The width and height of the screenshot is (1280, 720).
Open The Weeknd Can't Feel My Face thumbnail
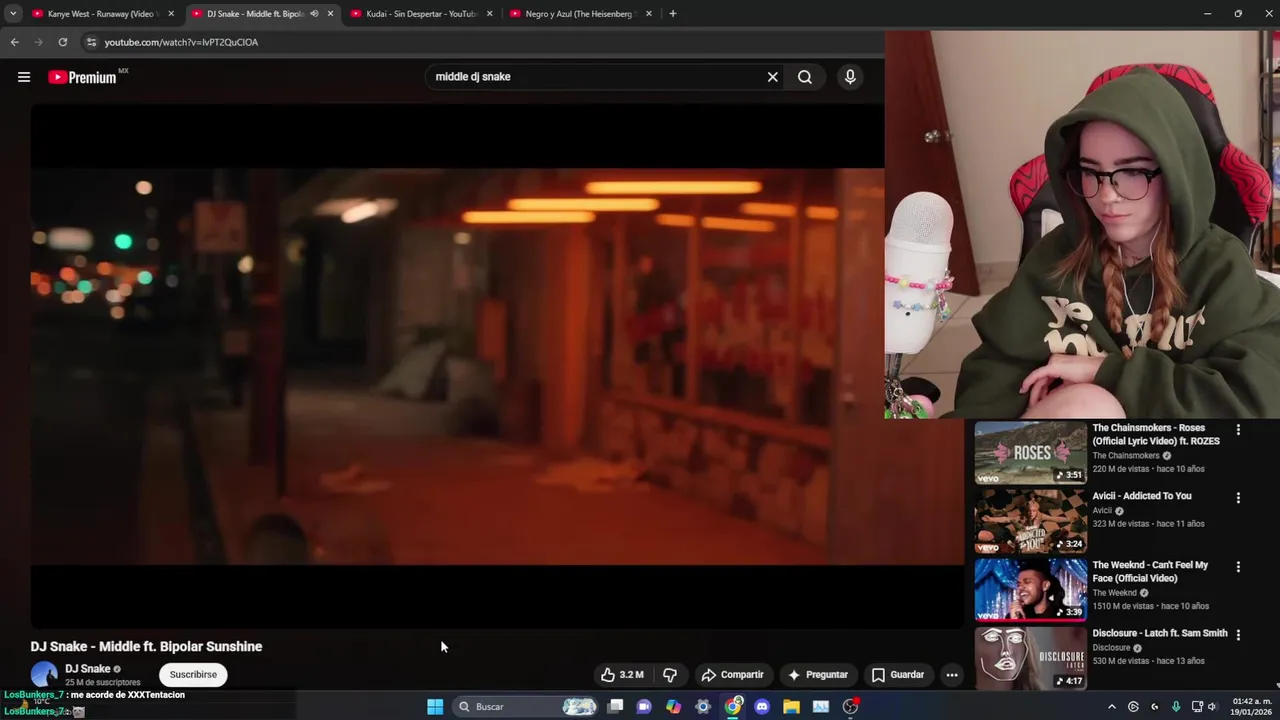1030,590
